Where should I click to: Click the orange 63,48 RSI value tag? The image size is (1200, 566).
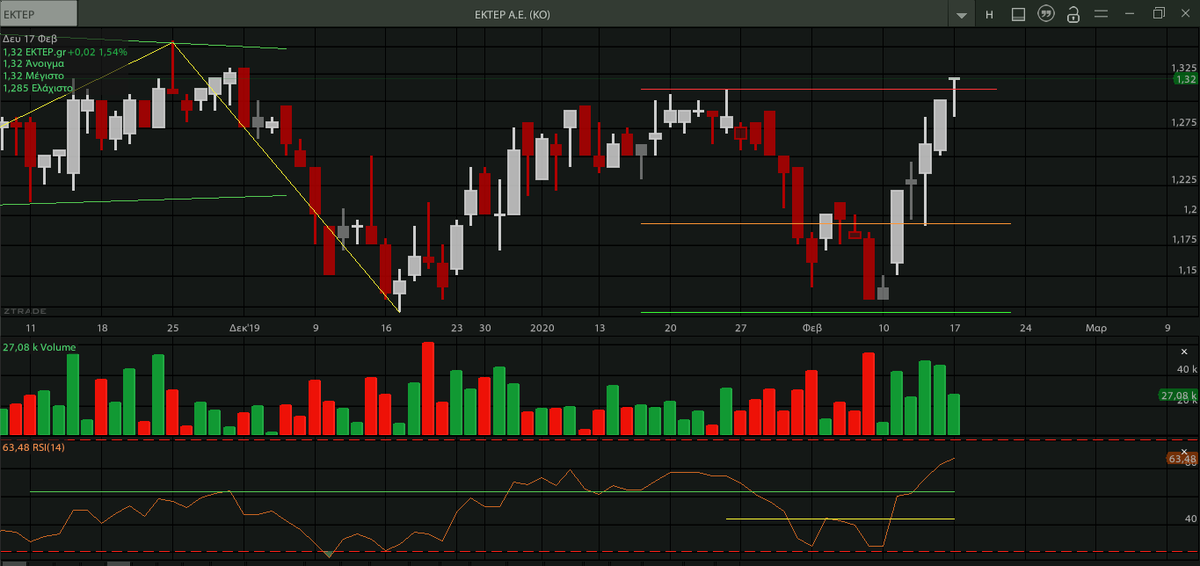[x=1183, y=459]
